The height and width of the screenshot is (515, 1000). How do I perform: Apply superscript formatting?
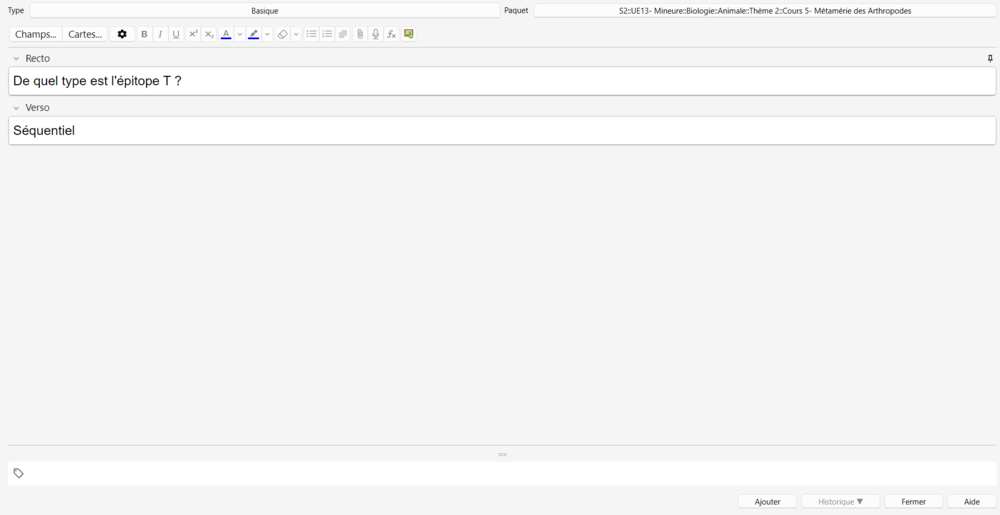(193, 34)
